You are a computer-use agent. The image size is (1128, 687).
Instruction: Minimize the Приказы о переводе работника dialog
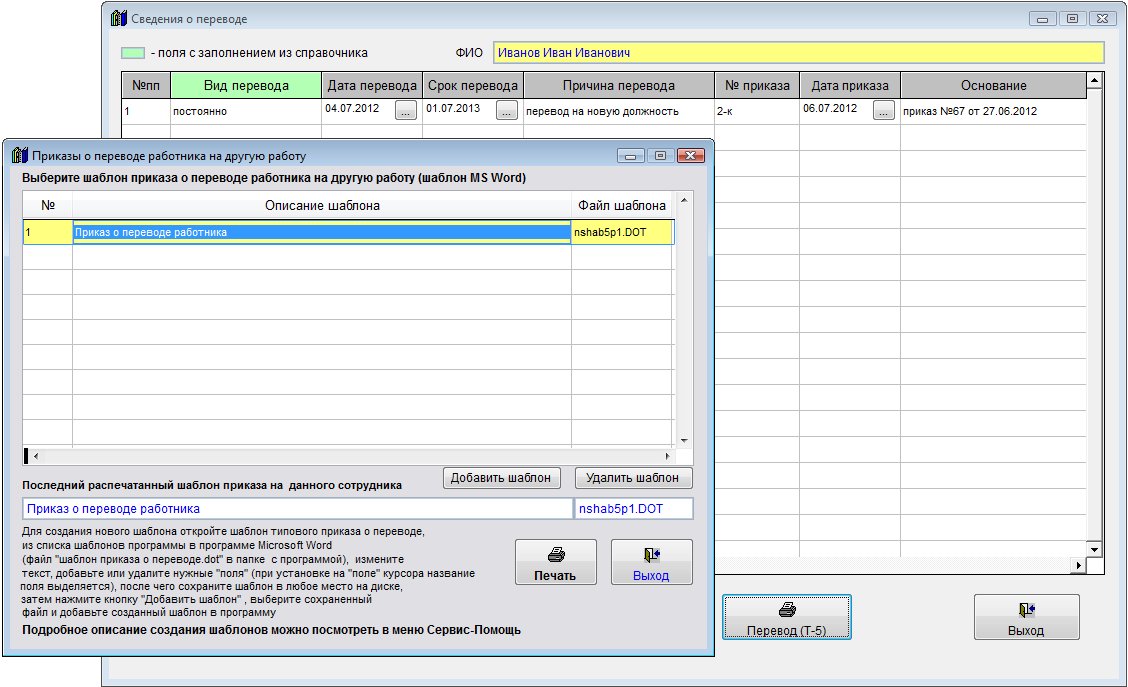[x=630, y=155]
